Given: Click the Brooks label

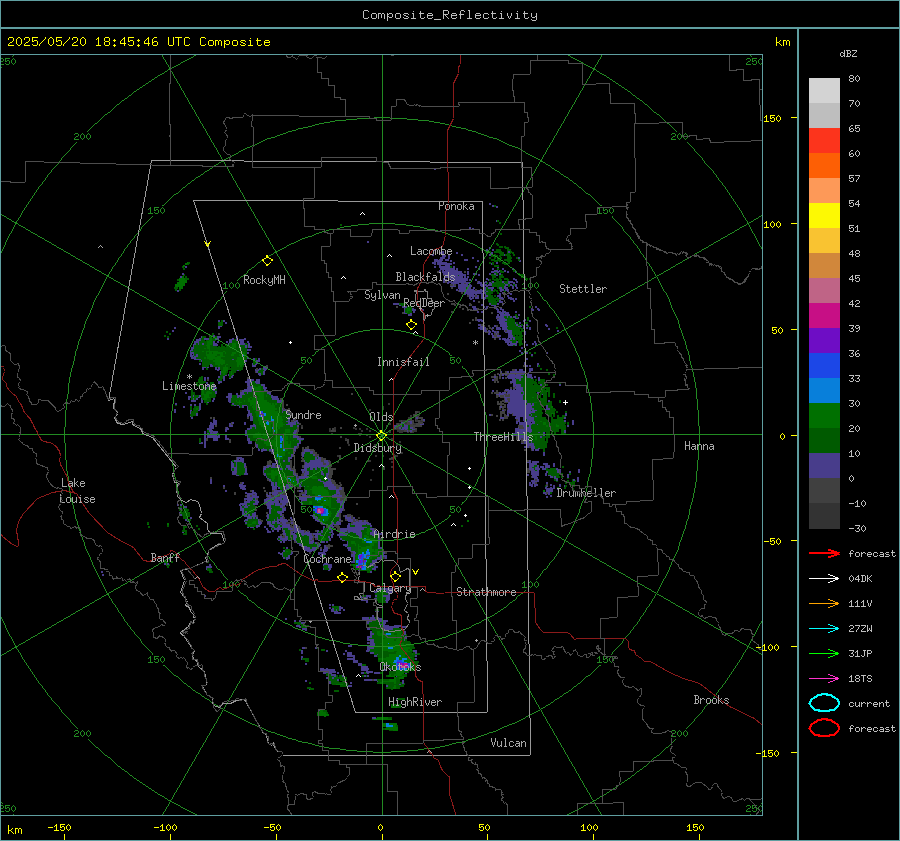Looking at the screenshot, I should pos(711,700).
